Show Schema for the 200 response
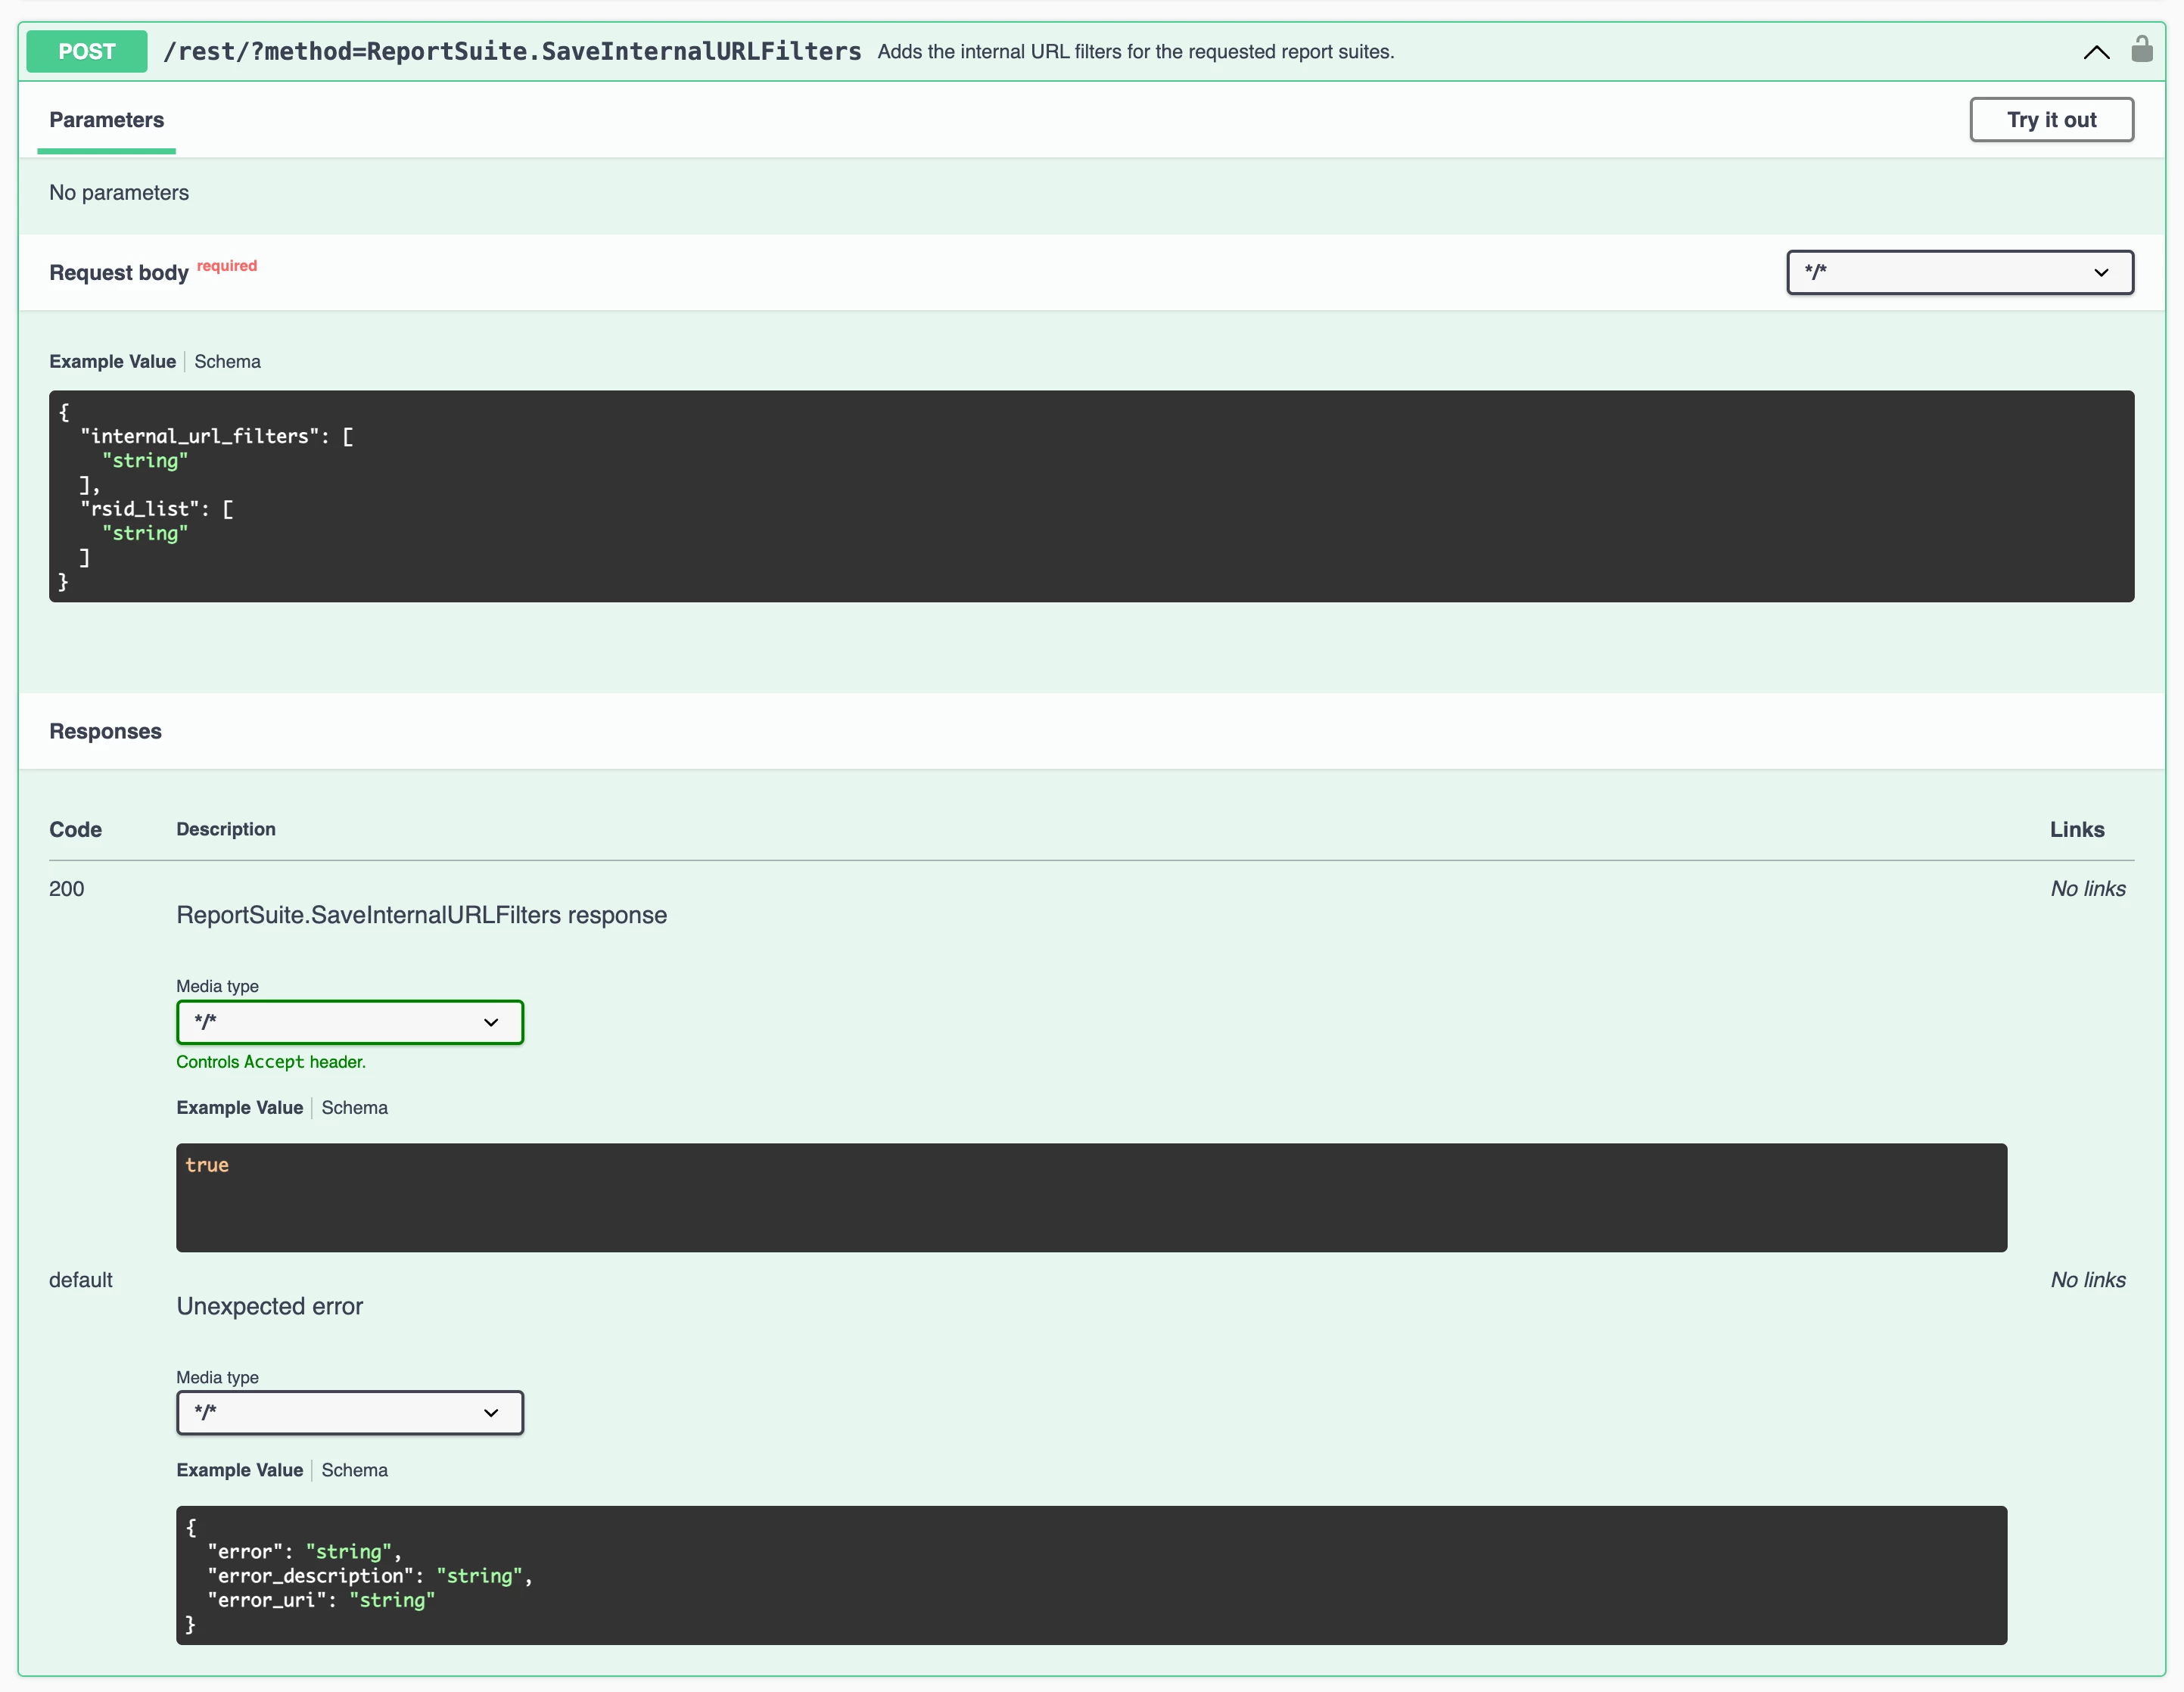Viewport: 2184px width, 1692px height. coord(354,1107)
